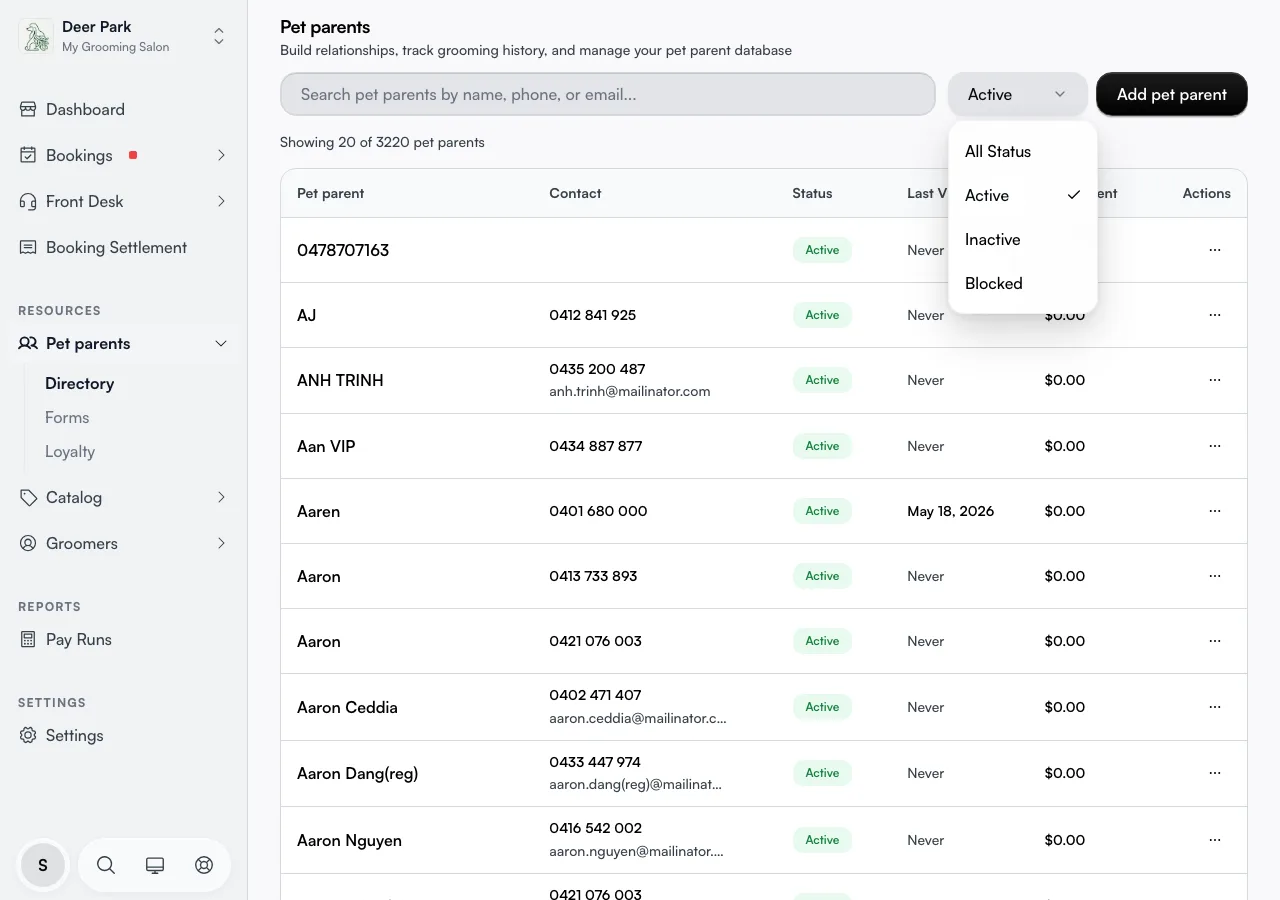Click the lifebuoy support icon
This screenshot has height=900, width=1280.
click(x=204, y=865)
